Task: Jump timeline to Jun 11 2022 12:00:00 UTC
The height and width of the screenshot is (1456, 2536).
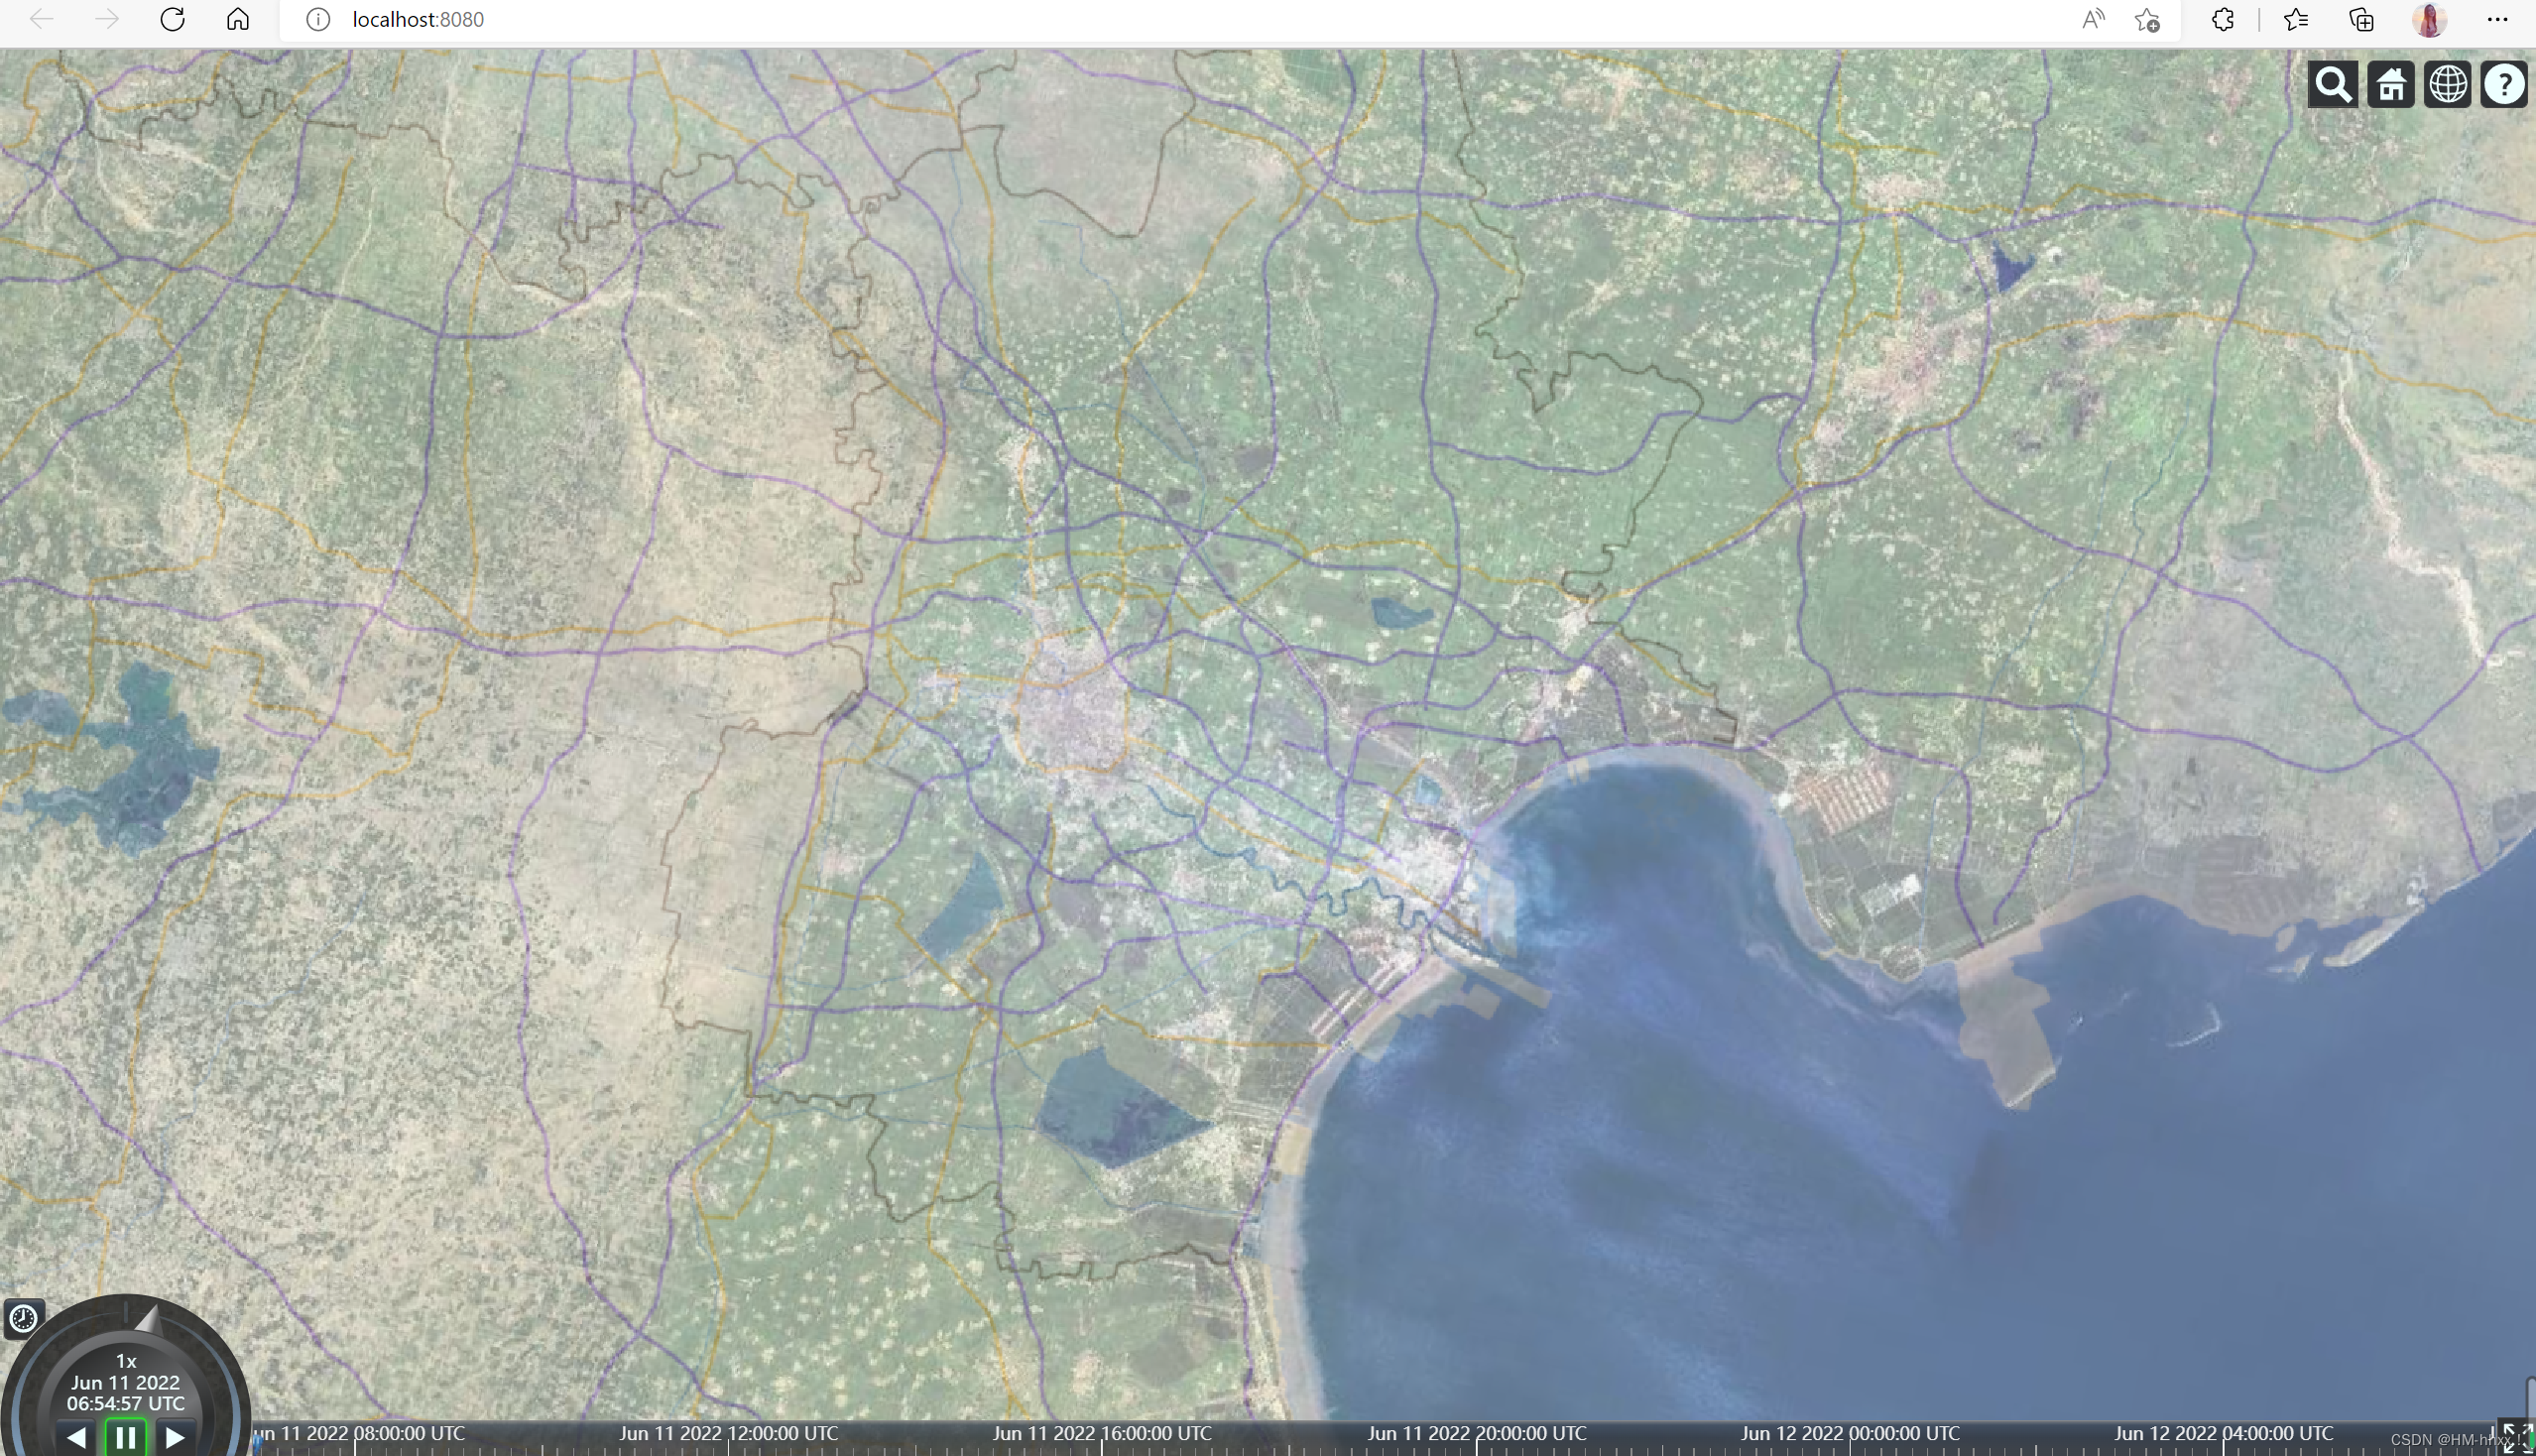Action: click(x=728, y=1433)
